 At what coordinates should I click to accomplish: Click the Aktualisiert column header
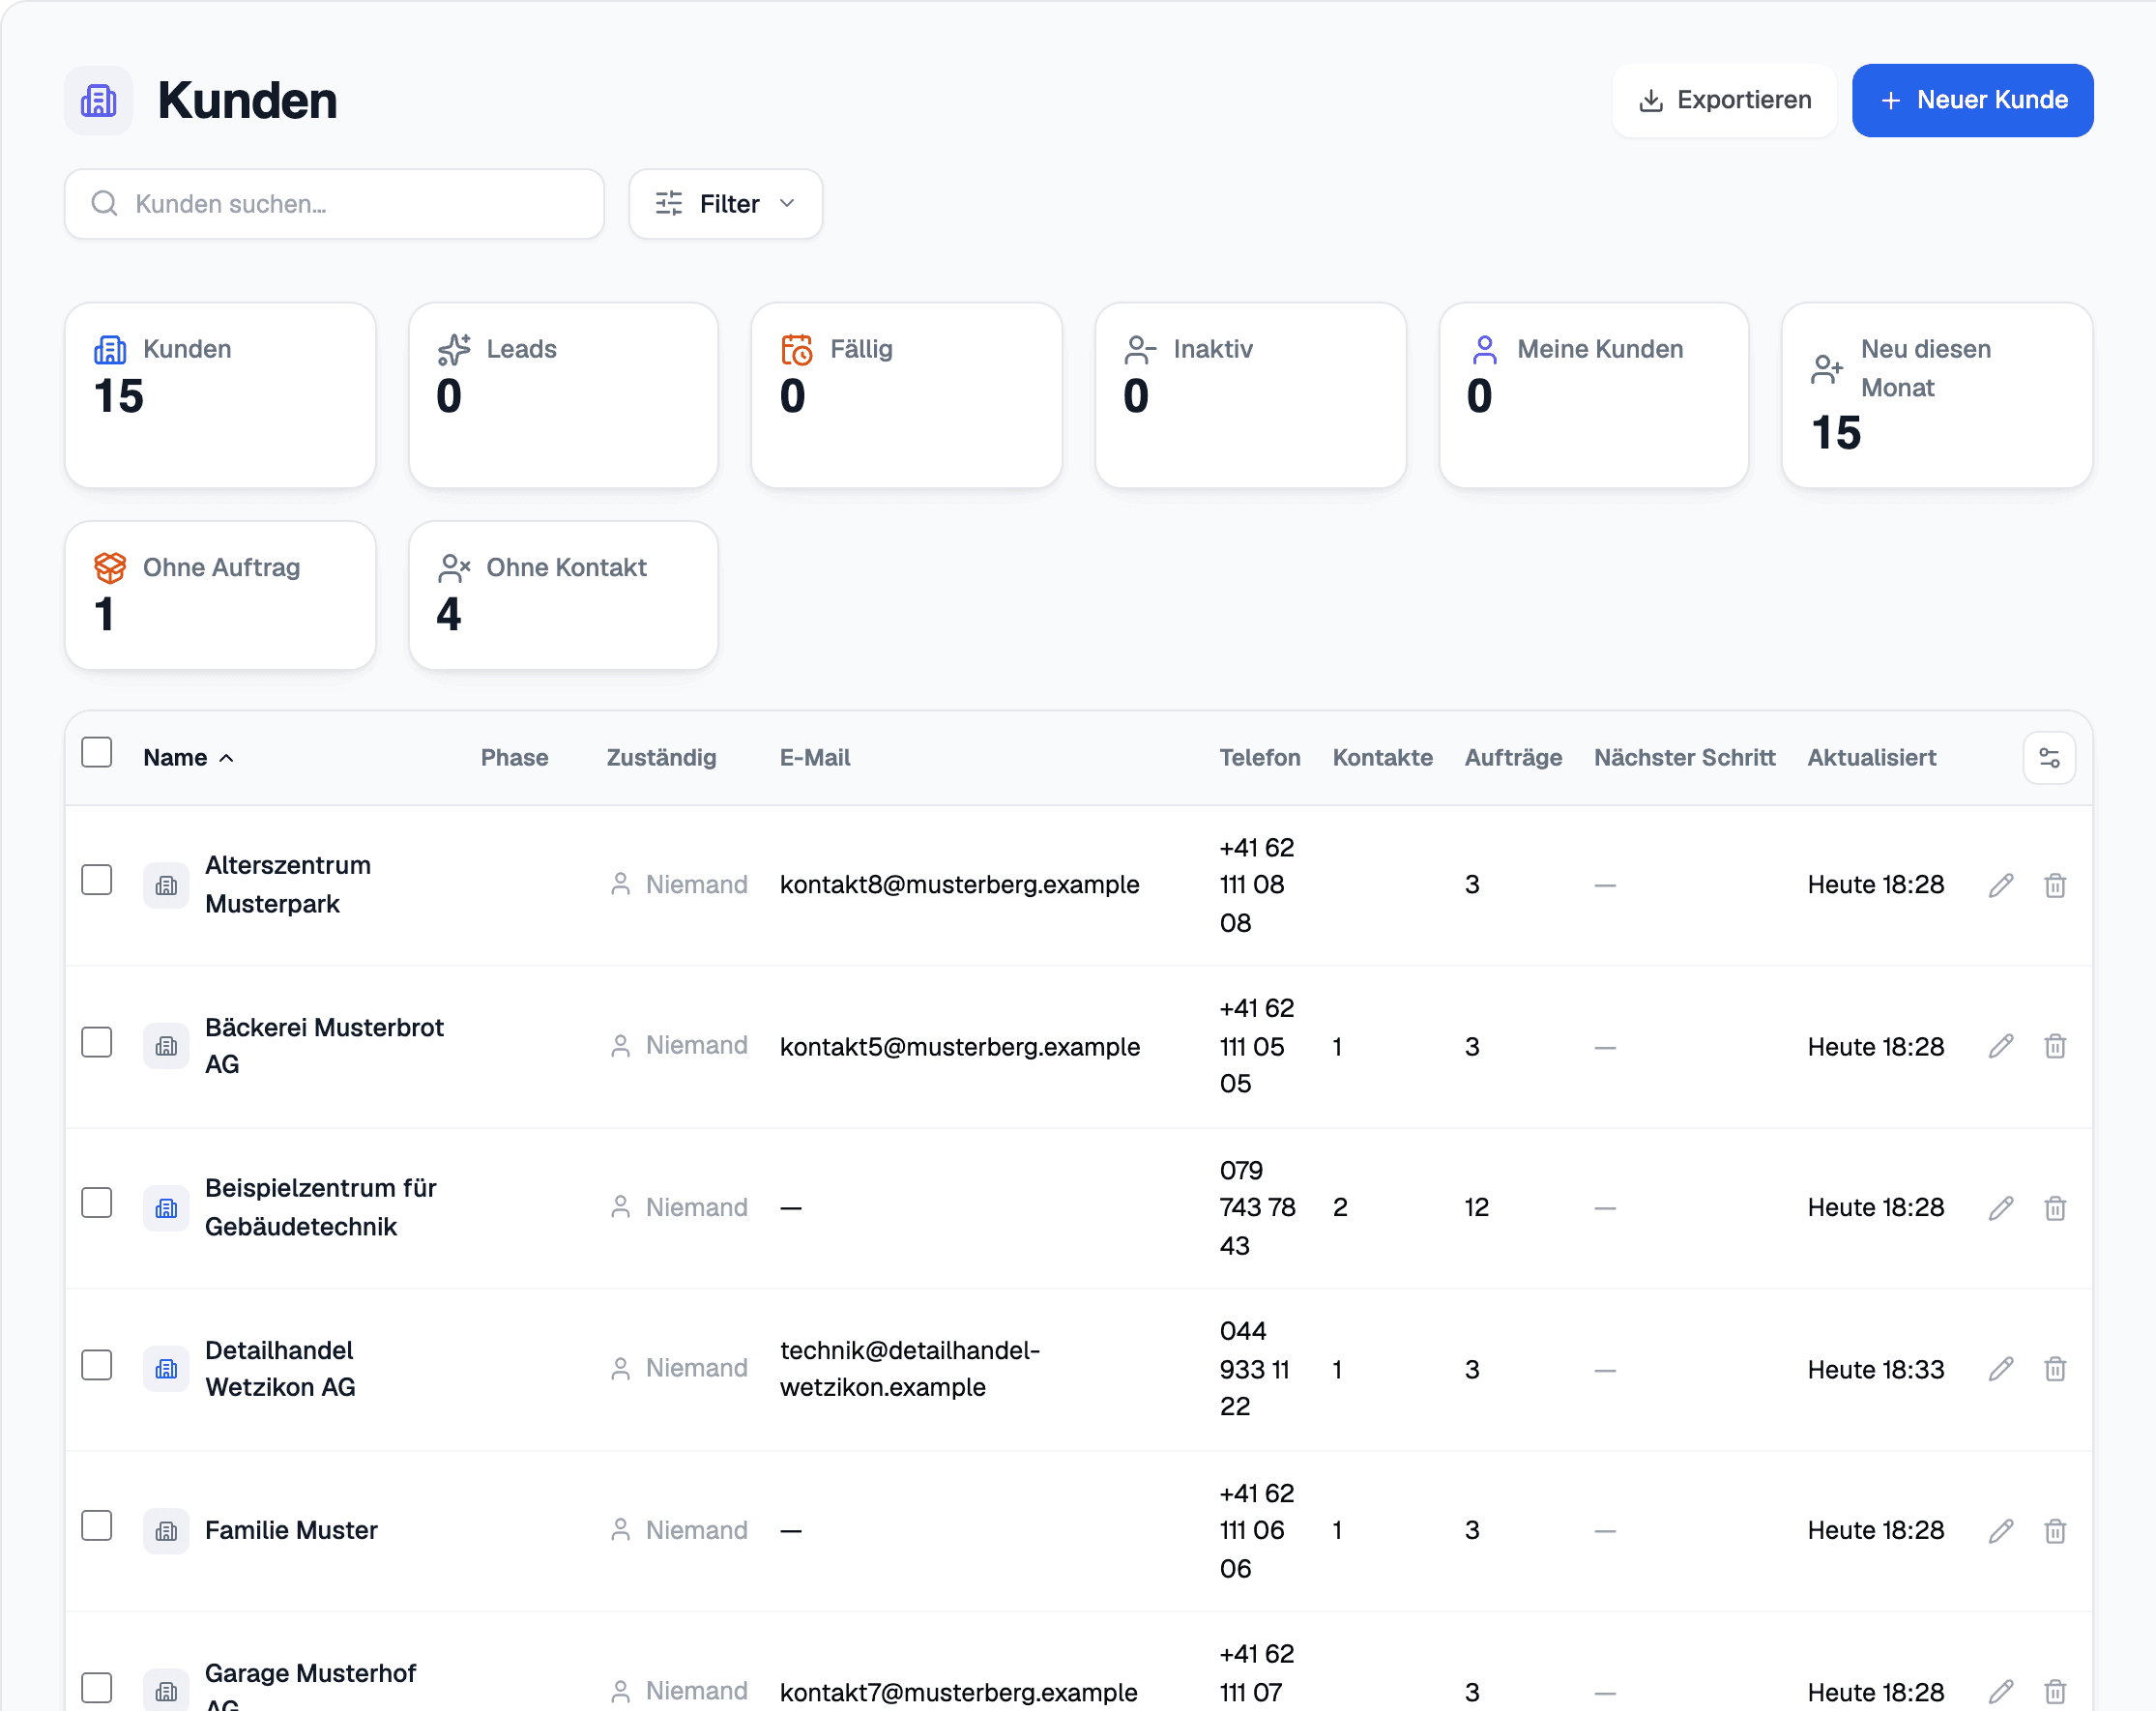click(x=1871, y=758)
